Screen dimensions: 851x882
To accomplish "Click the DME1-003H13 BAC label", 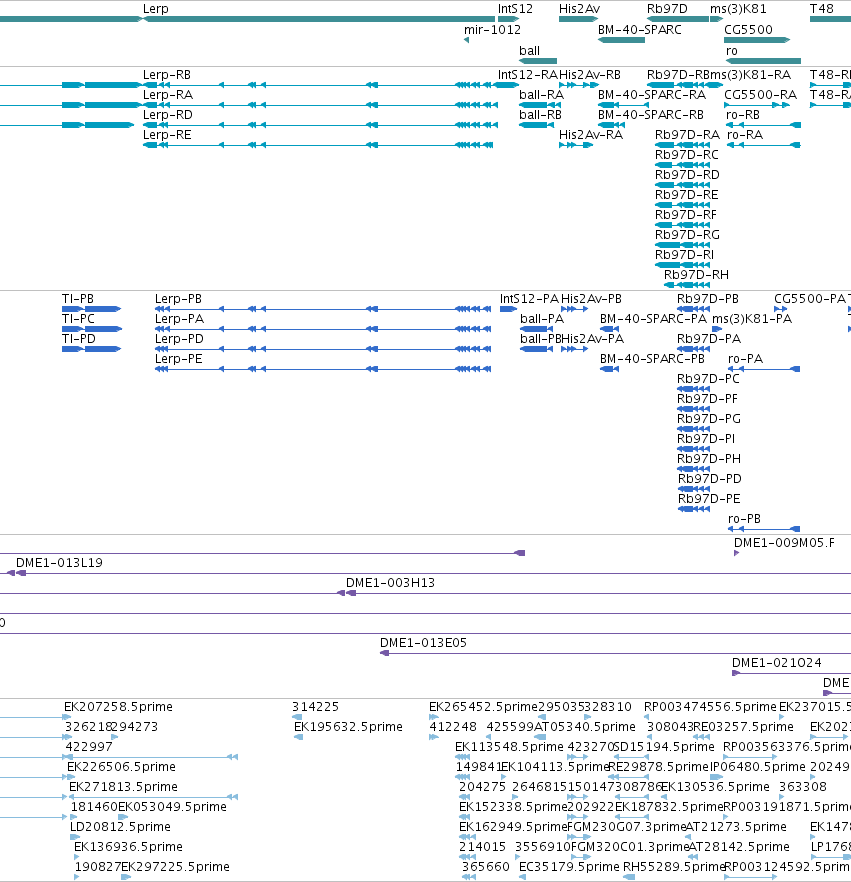I will [390, 583].
